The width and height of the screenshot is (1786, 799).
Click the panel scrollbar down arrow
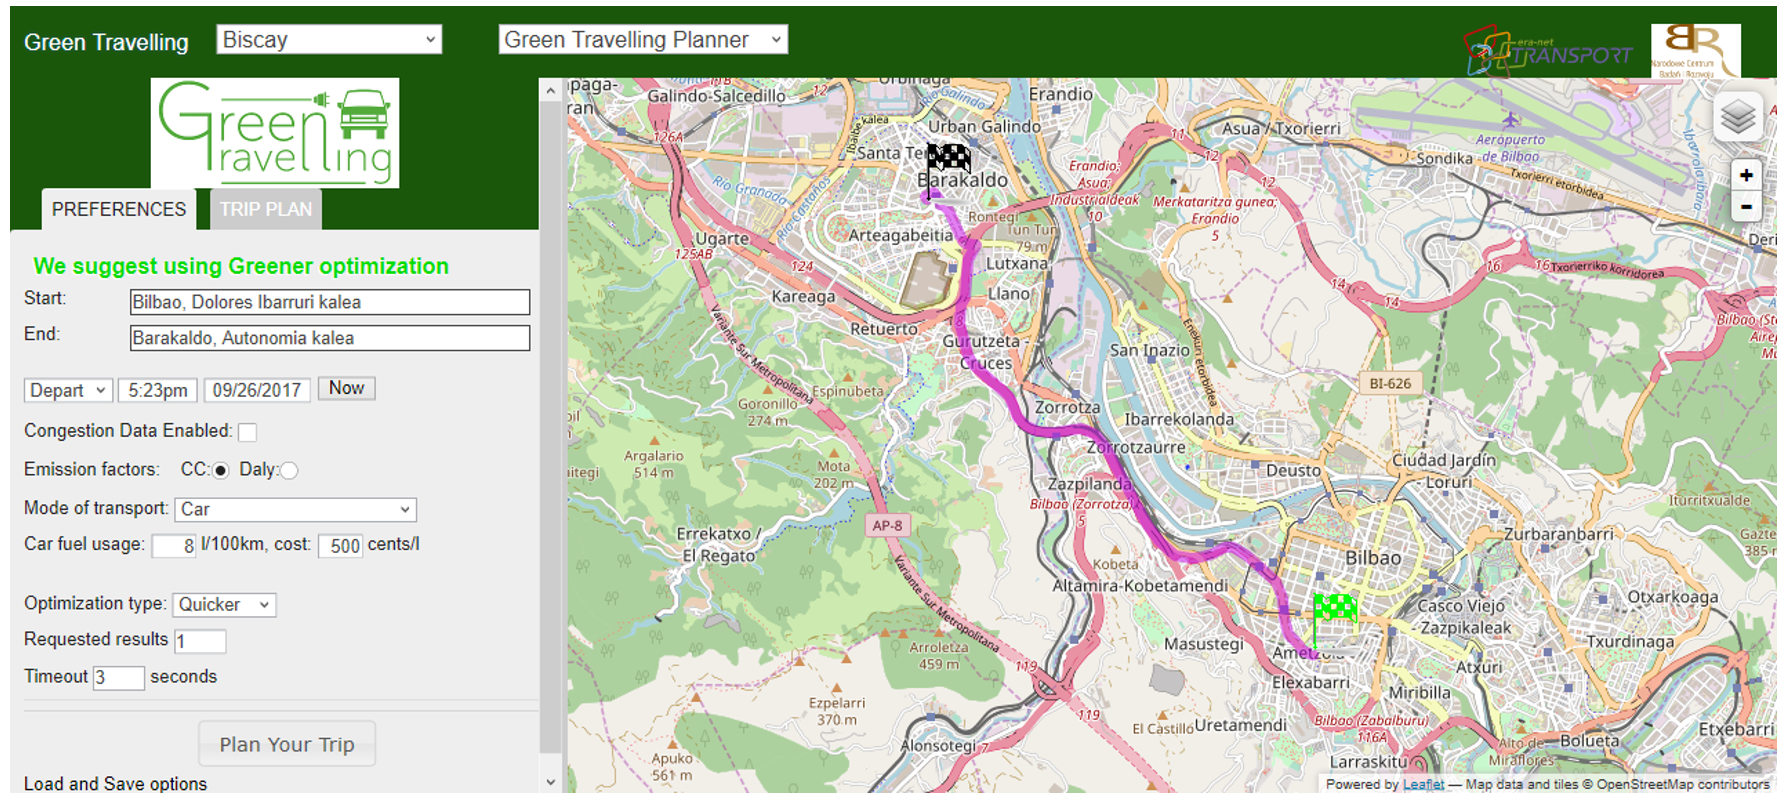point(550,782)
